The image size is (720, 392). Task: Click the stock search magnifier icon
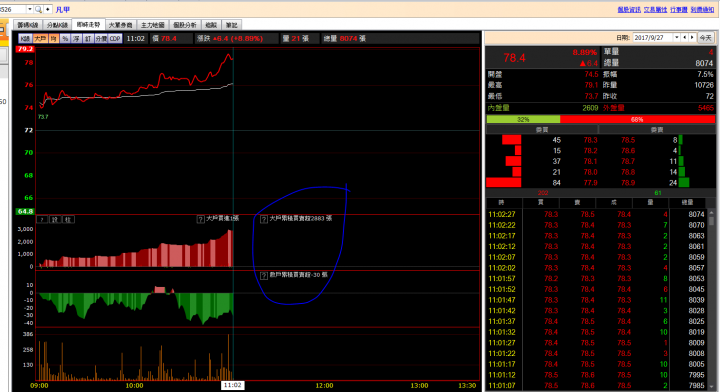tap(38, 9)
